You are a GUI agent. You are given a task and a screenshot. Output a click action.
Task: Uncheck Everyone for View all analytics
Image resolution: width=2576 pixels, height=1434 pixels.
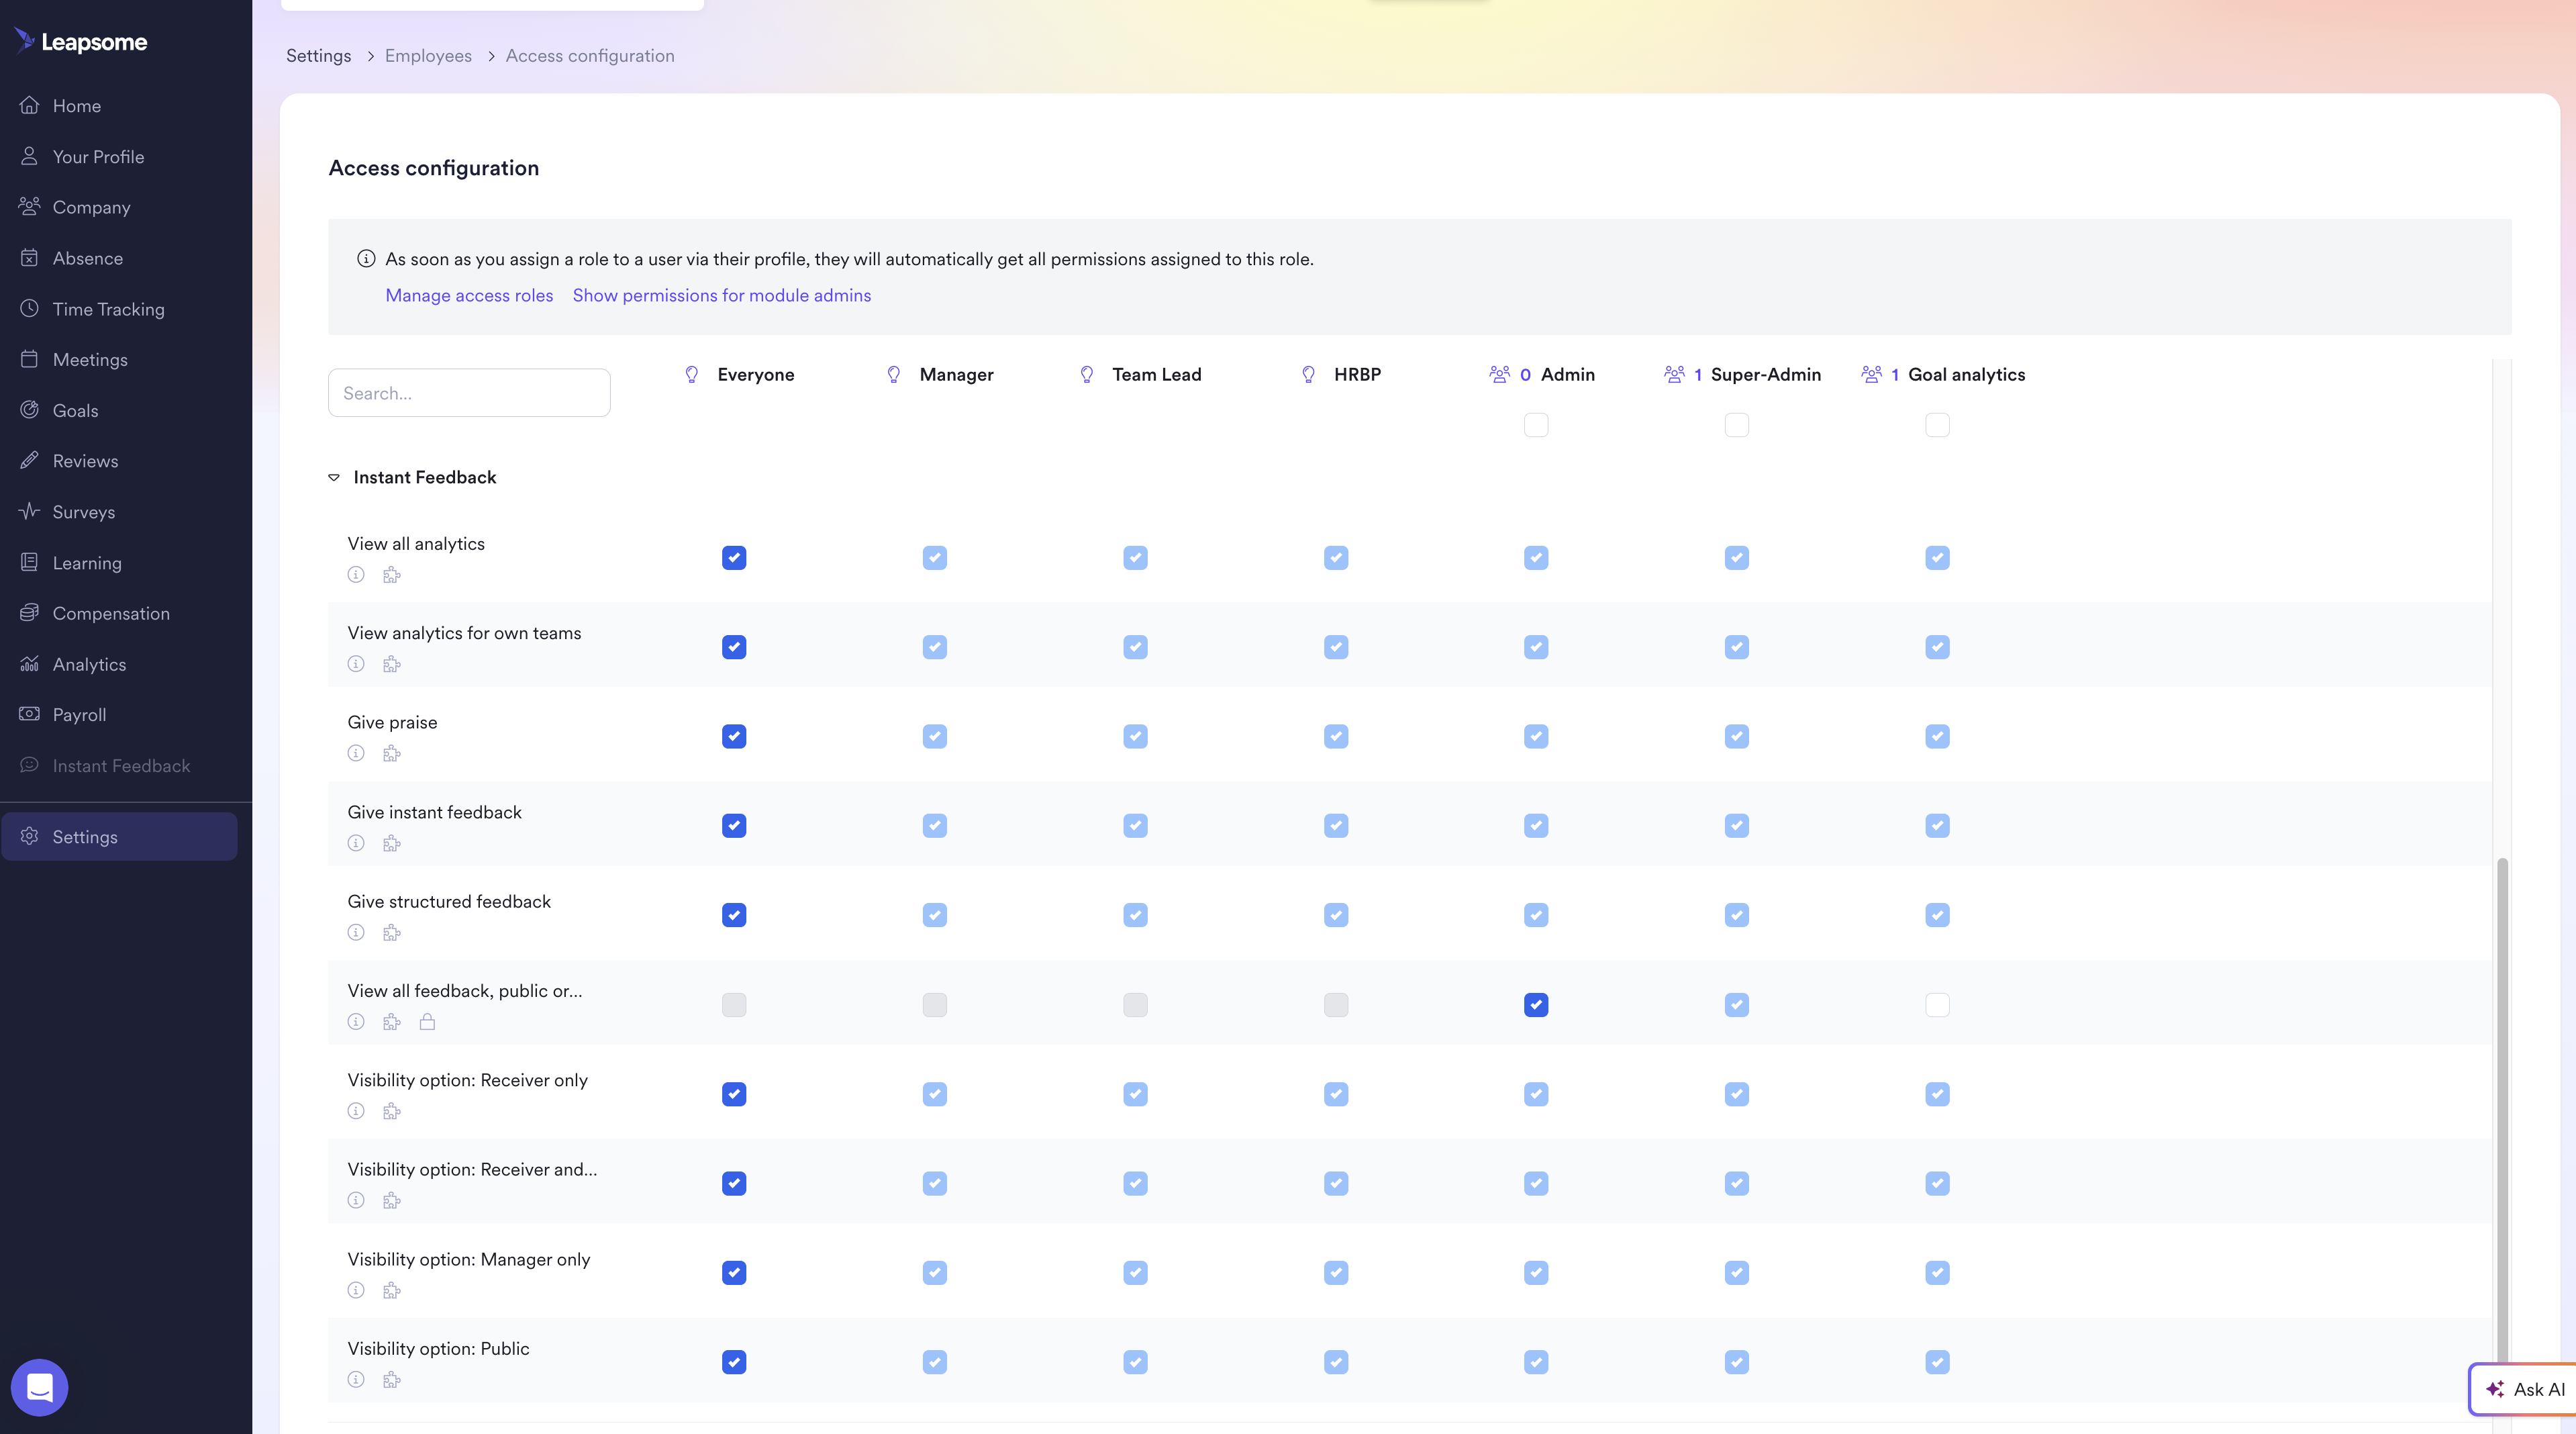734,558
